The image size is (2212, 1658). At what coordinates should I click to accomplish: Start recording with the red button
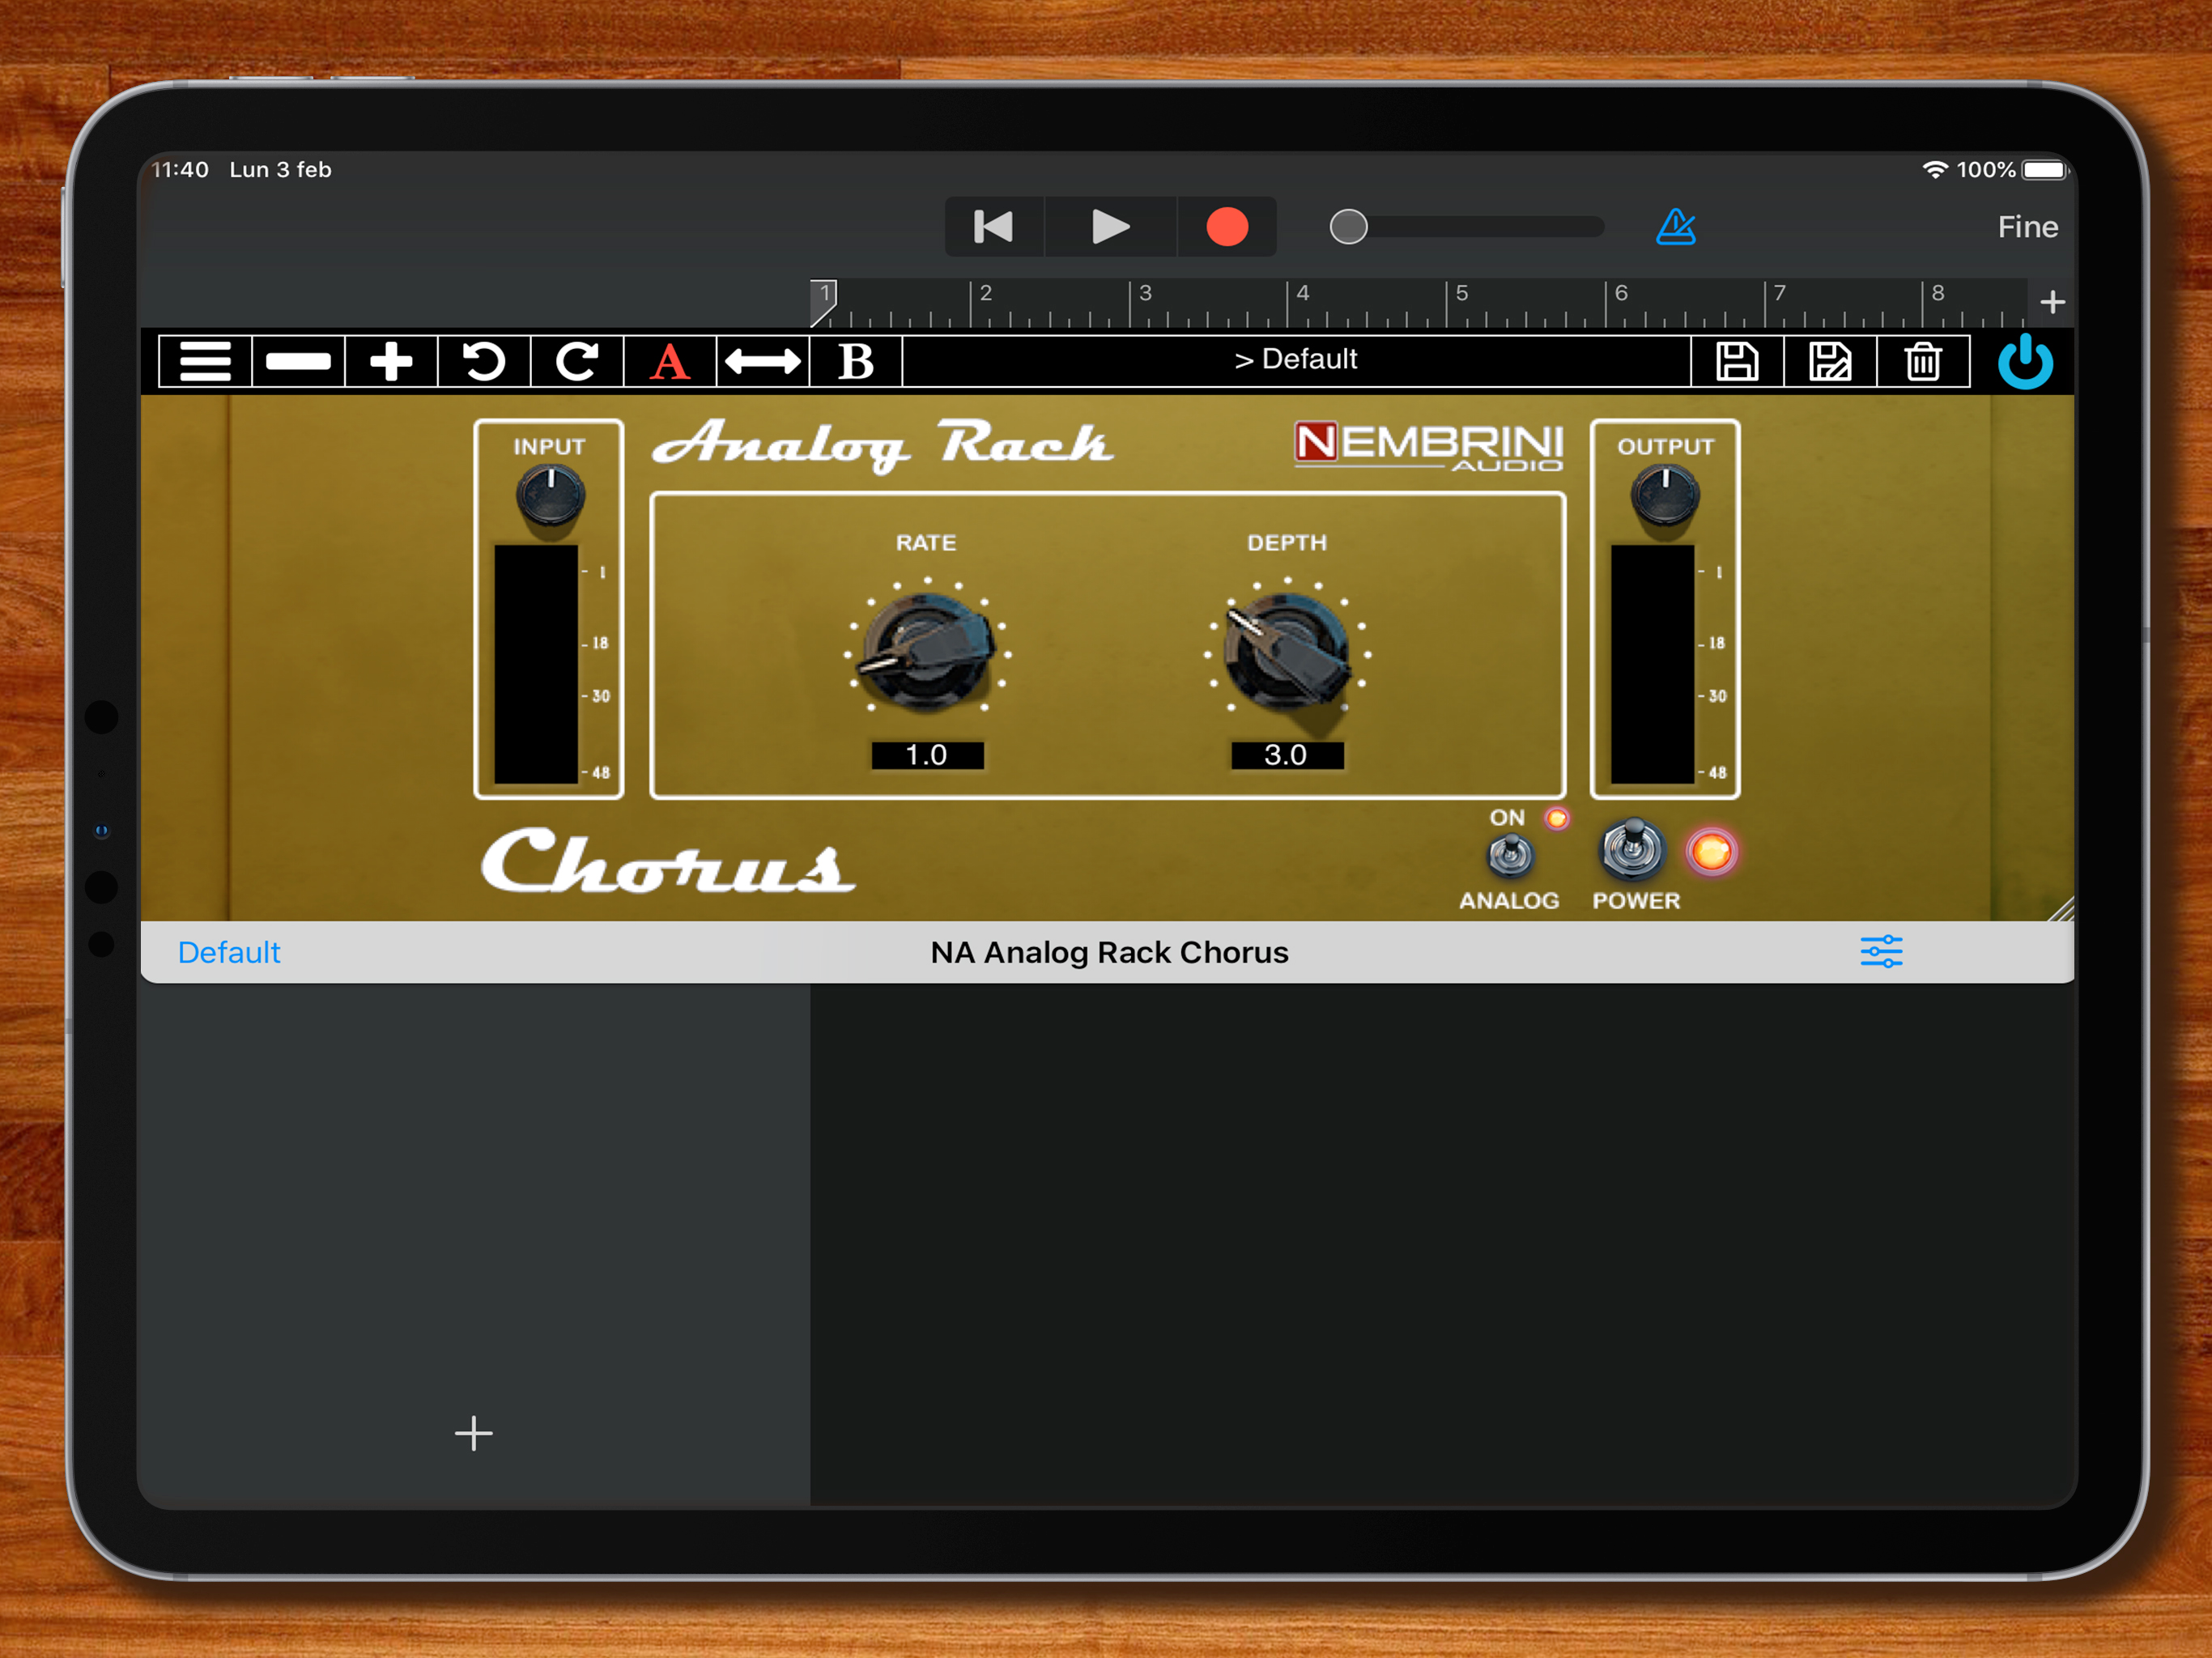pos(1227,227)
